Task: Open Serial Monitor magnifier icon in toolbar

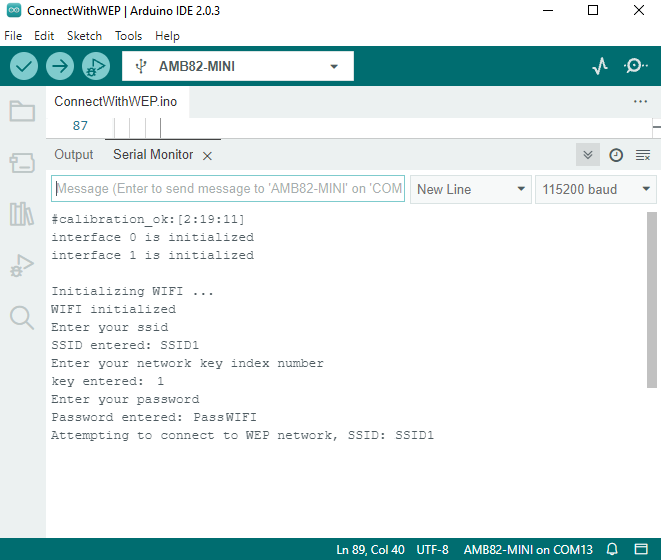Action: (635, 66)
